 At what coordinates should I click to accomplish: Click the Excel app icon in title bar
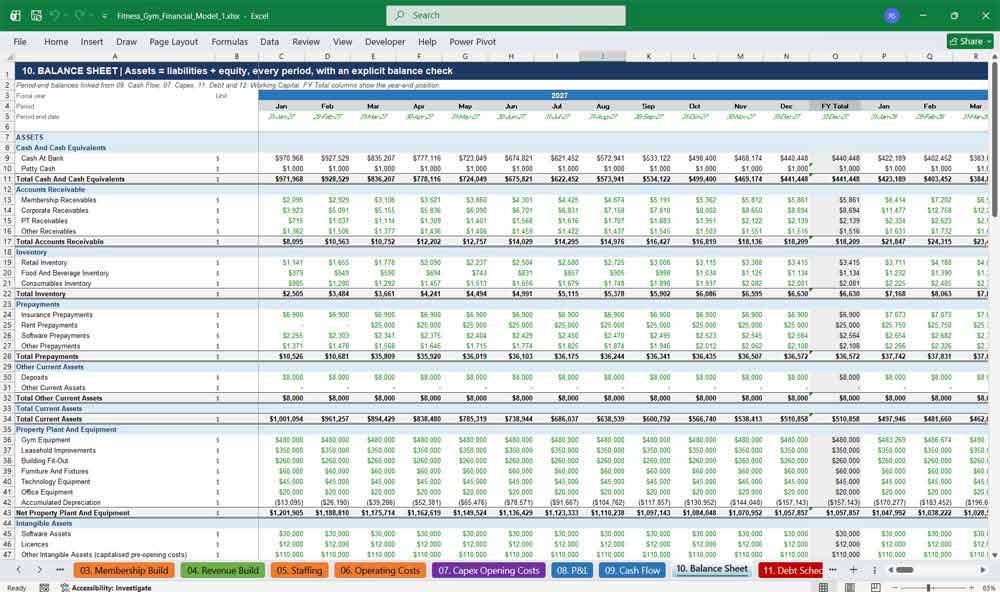point(15,15)
